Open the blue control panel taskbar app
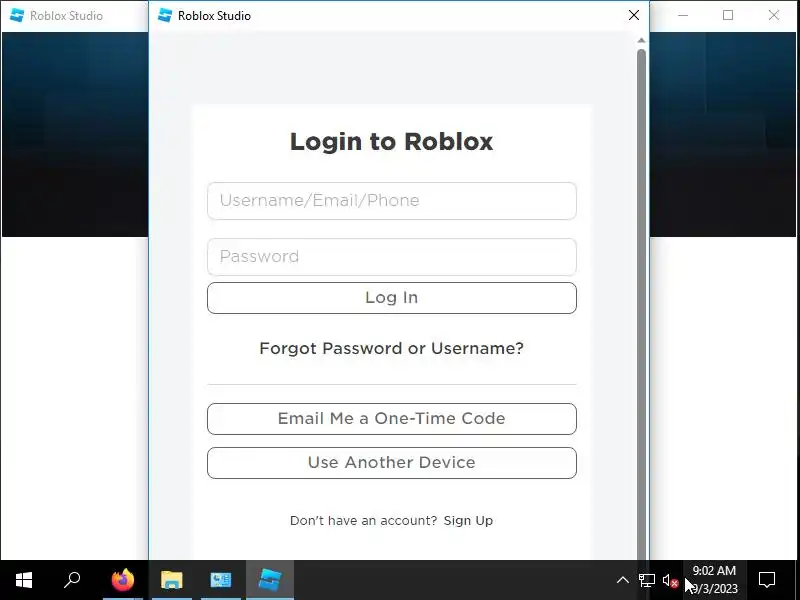 tap(221, 580)
